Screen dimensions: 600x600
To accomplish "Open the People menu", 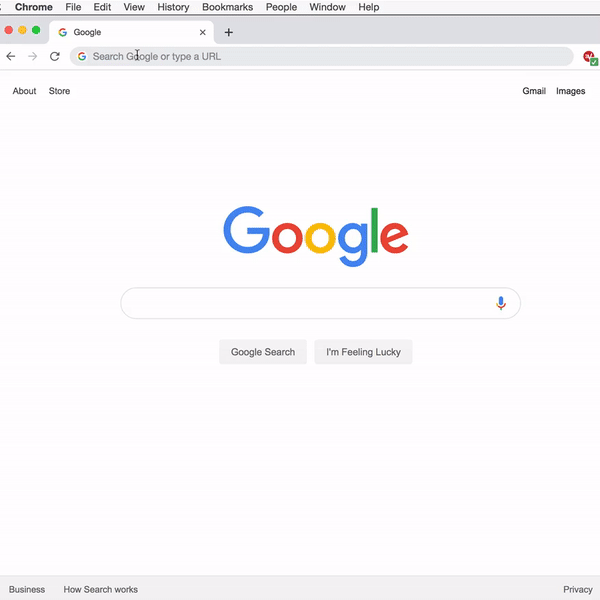I will pyautogui.click(x=281, y=7).
